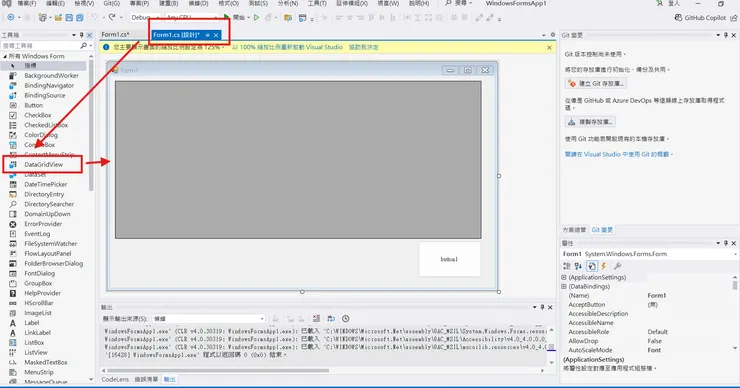Pin the toolbox panel with pushpin
The height and width of the screenshot is (388, 740).
tap(81, 35)
